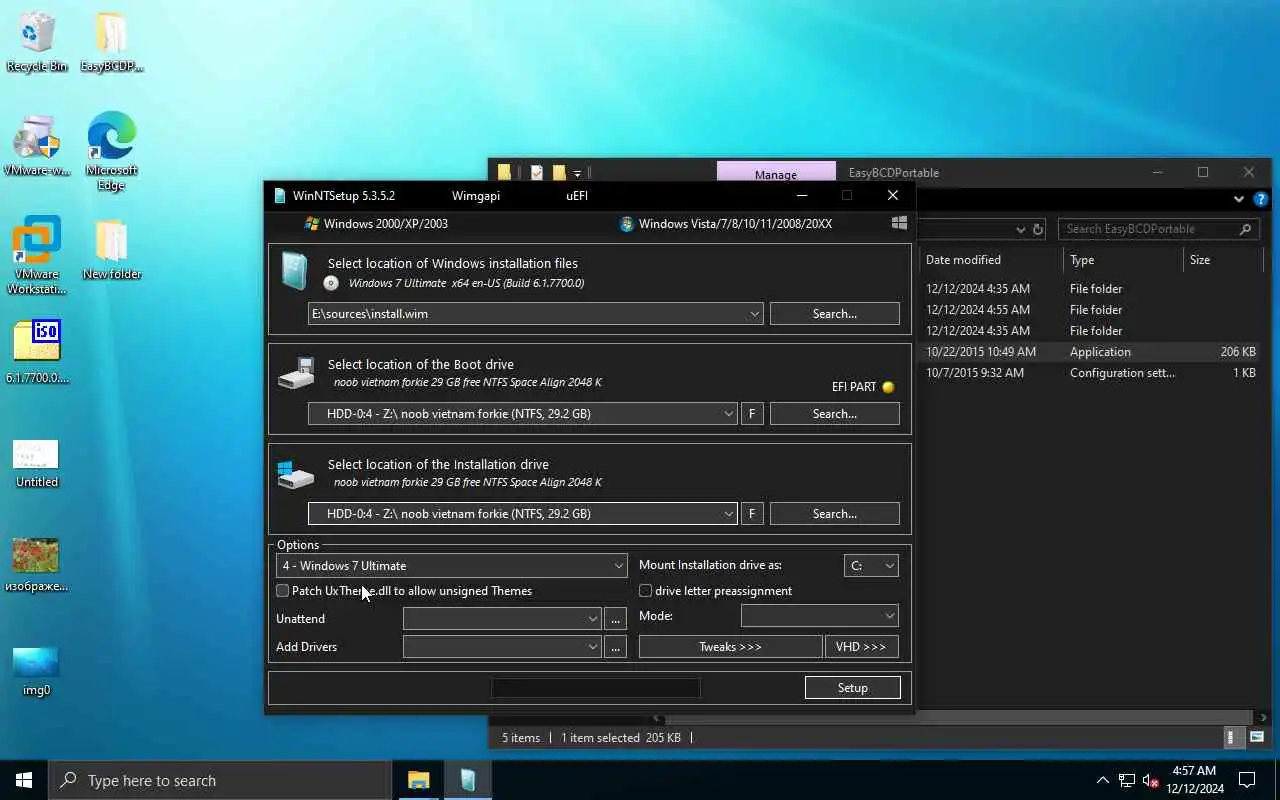
Task: Activate WinNTSetup taskbar button
Action: tap(468, 781)
